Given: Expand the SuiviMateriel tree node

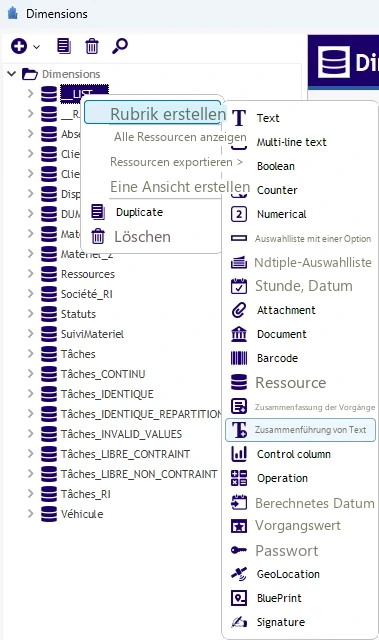Looking at the screenshot, I should tap(31, 333).
